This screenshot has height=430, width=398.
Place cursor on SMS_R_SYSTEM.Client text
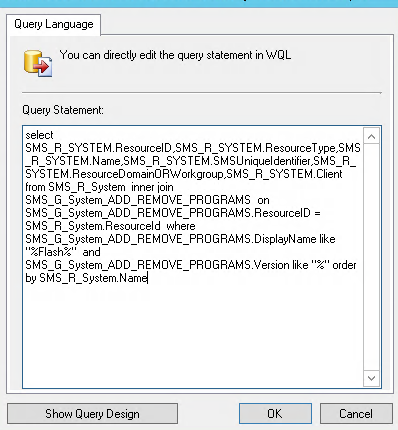tap(284, 174)
